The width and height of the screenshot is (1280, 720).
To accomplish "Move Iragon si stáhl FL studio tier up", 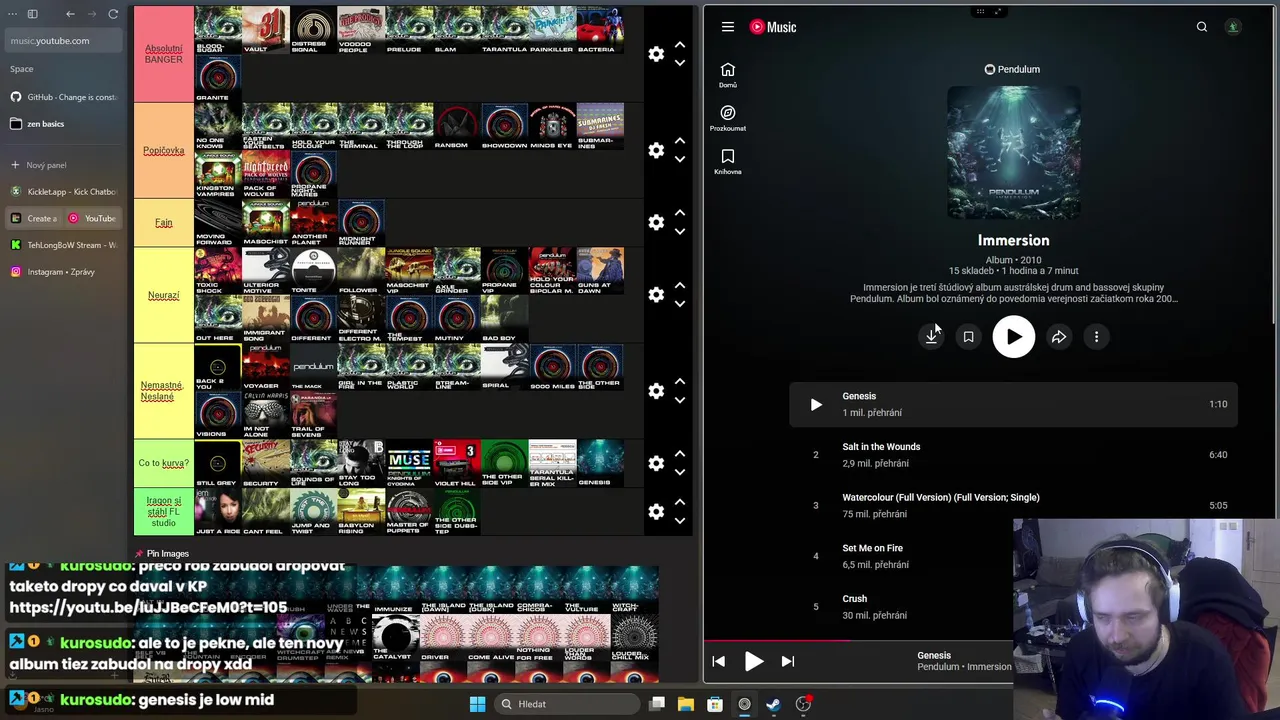I will 680,502.
